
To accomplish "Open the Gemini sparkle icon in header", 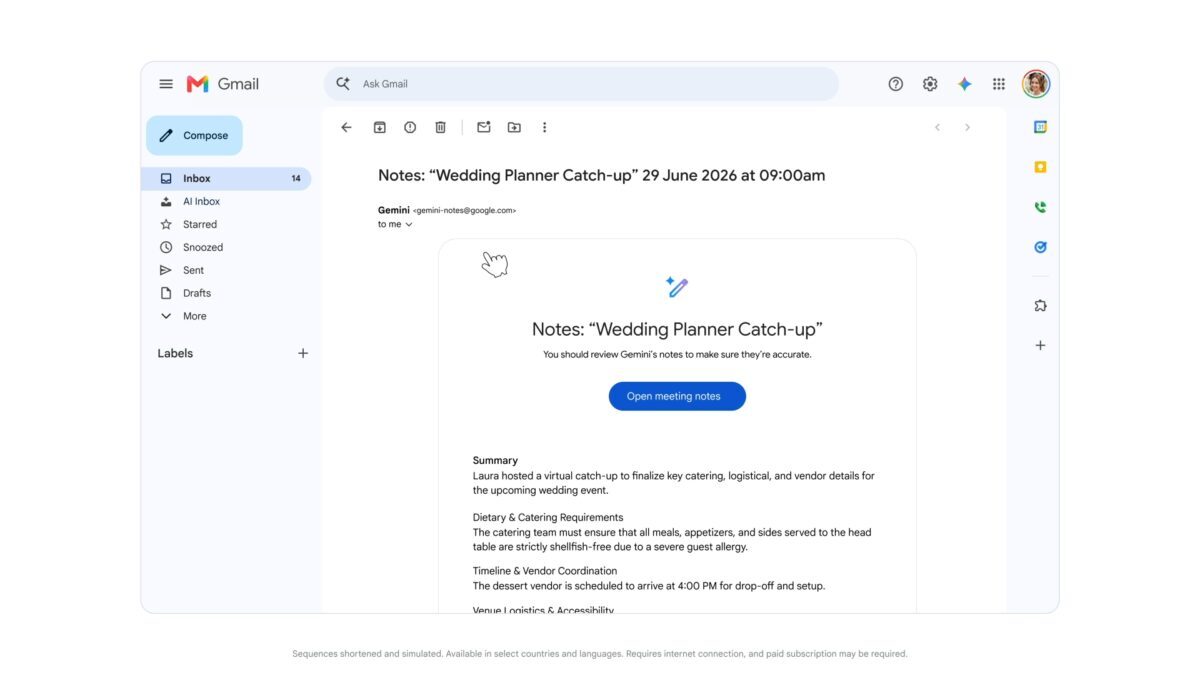I will (x=964, y=84).
